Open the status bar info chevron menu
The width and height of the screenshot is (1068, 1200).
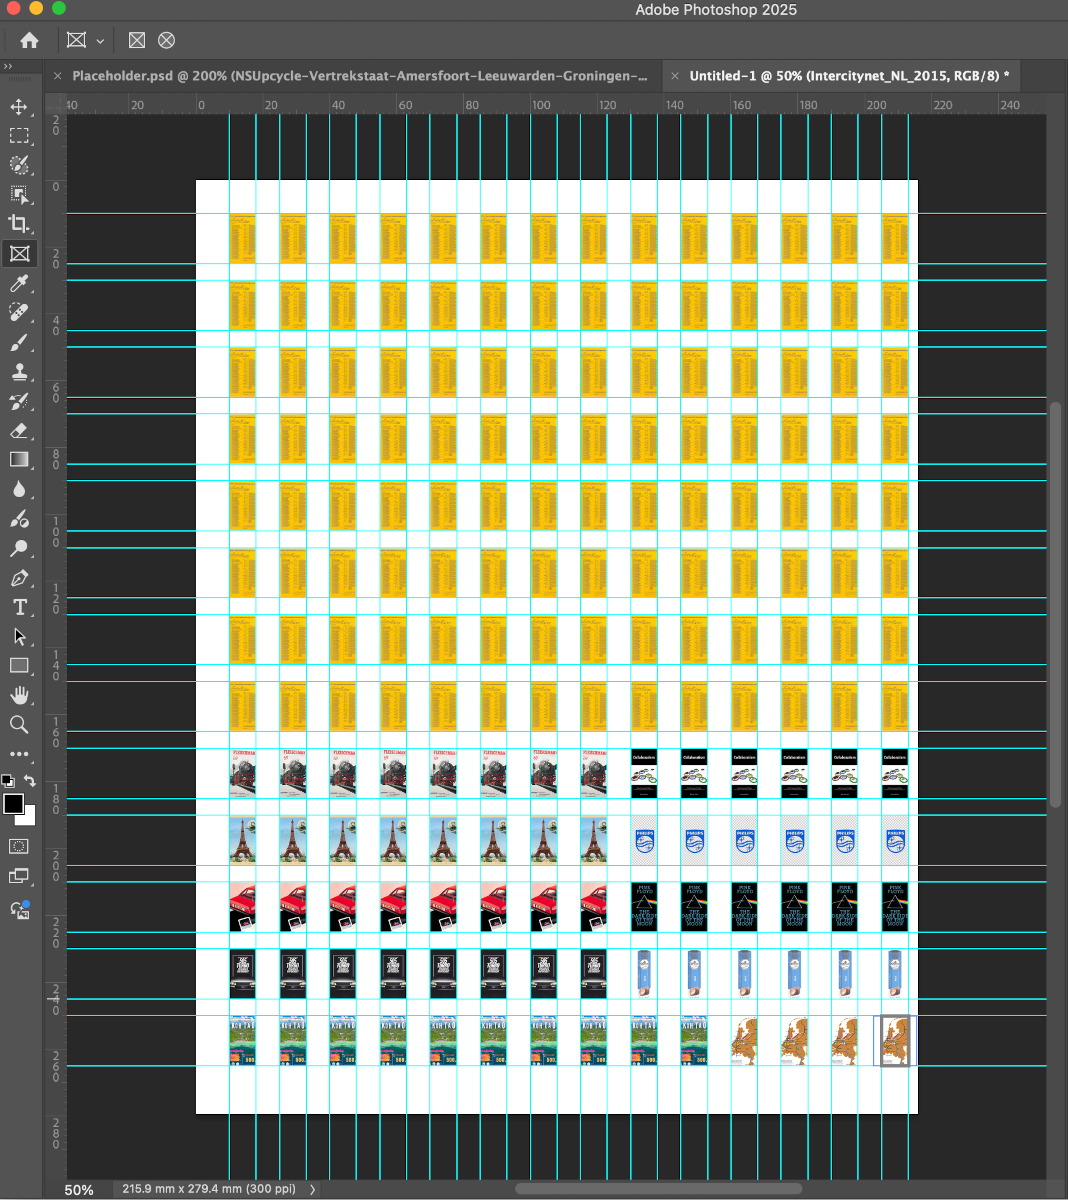pyautogui.click(x=313, y=1189)
